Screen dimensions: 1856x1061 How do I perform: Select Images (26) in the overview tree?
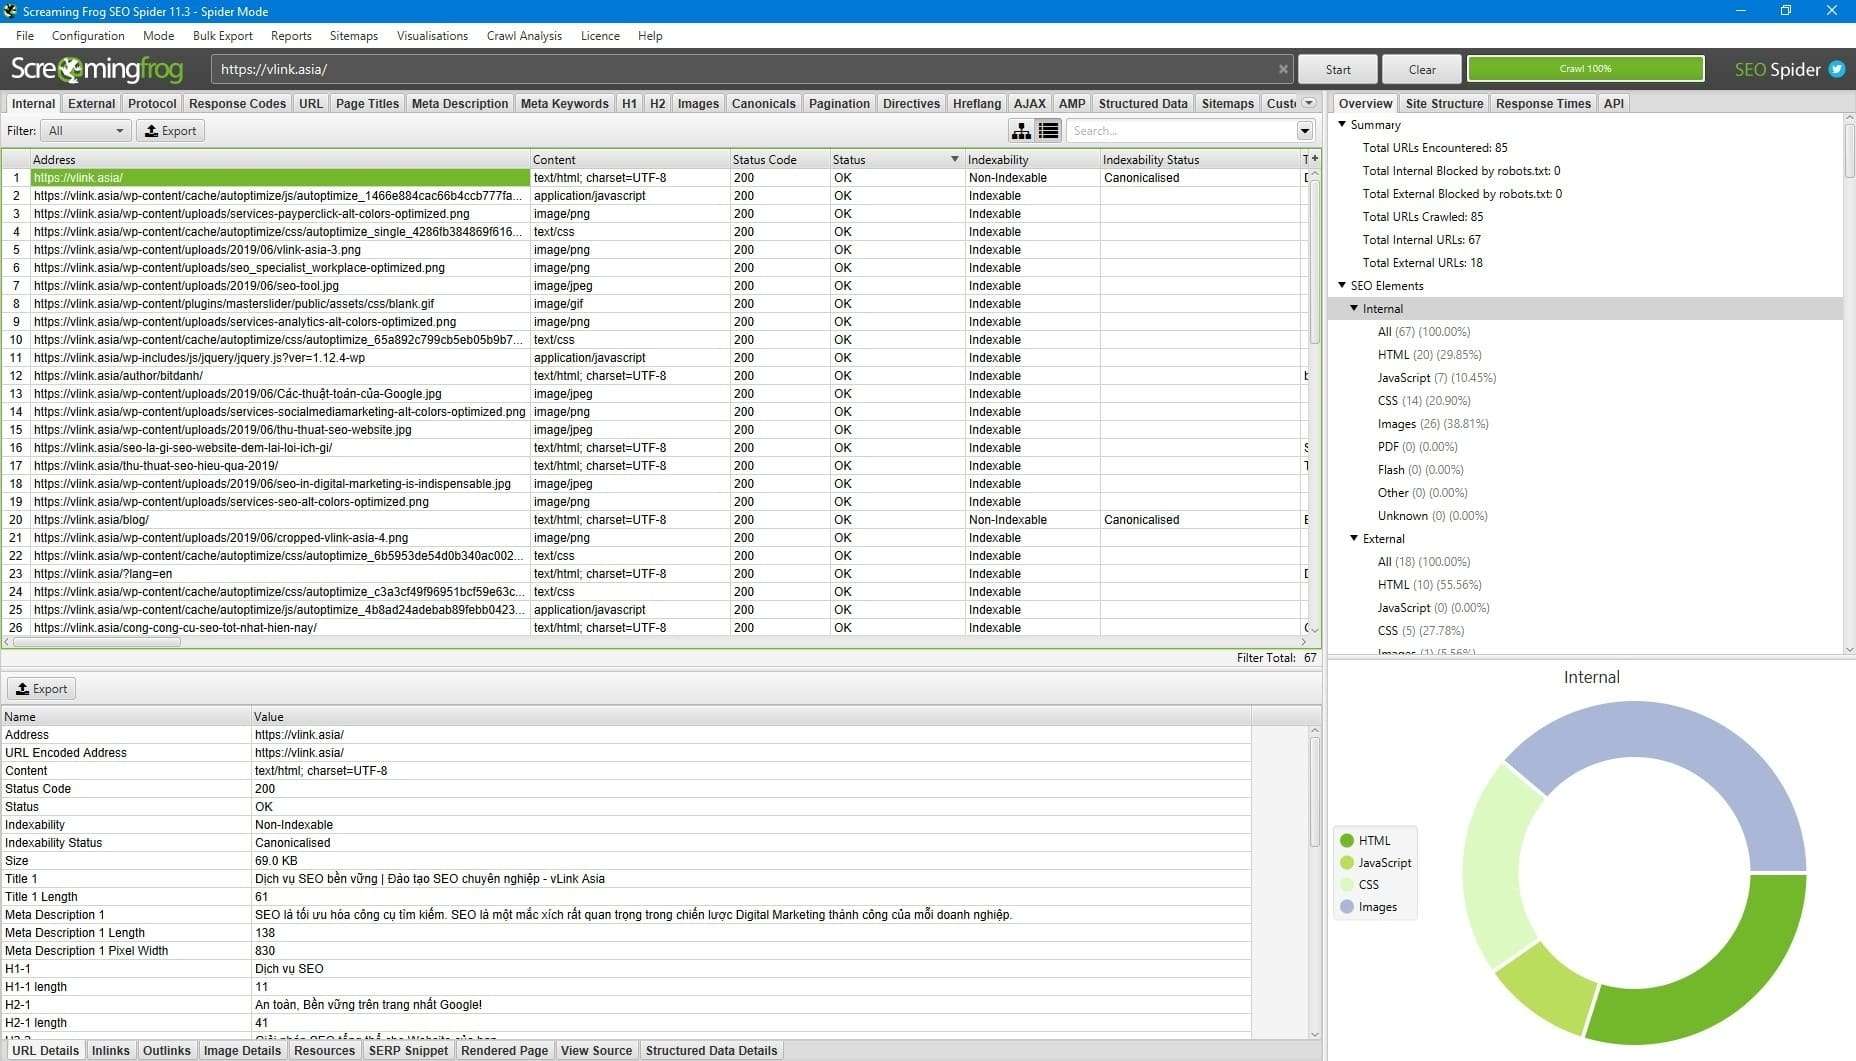click(x=1433, y=424)
